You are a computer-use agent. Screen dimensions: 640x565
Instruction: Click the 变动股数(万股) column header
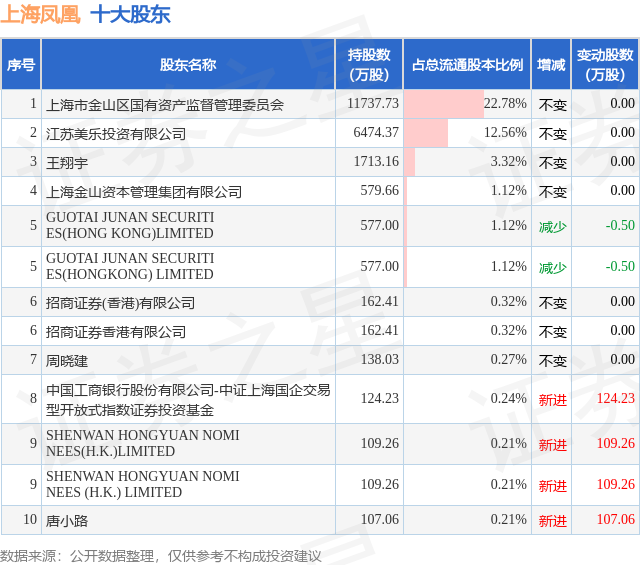tap(605, 65)
